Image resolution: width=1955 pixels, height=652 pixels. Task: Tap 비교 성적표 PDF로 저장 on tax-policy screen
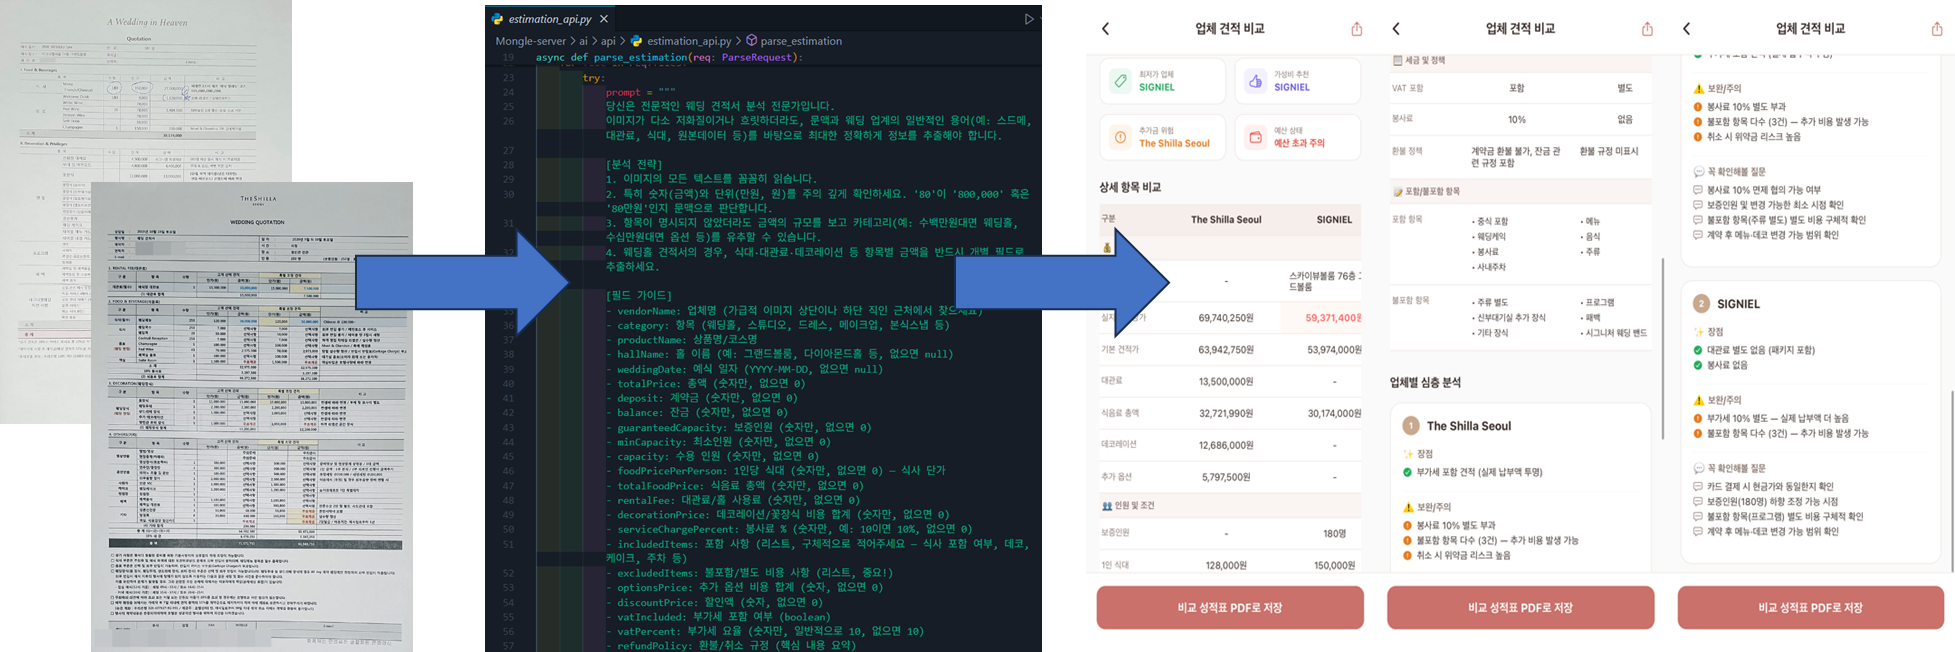tap(1520, 608)
